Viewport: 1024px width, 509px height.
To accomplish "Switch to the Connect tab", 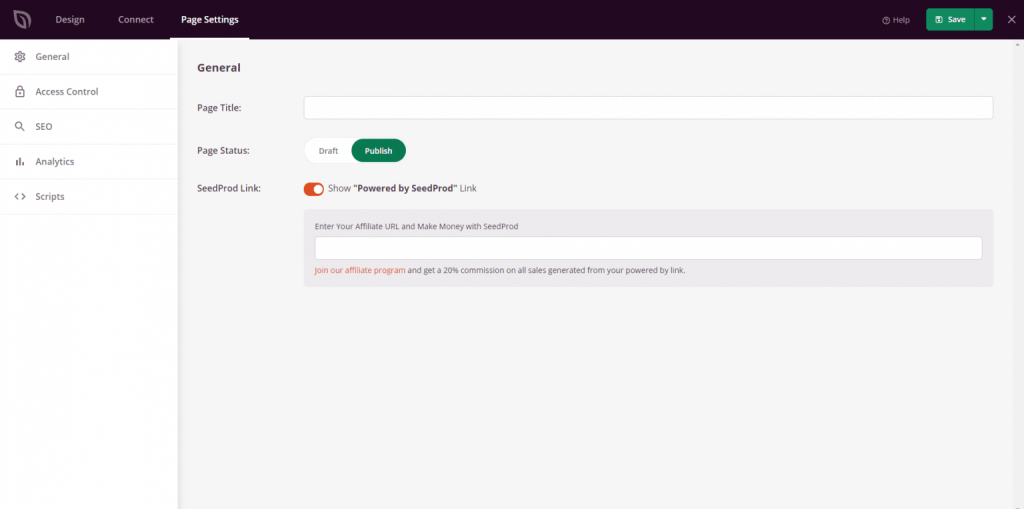I will (x=136, y=20).
